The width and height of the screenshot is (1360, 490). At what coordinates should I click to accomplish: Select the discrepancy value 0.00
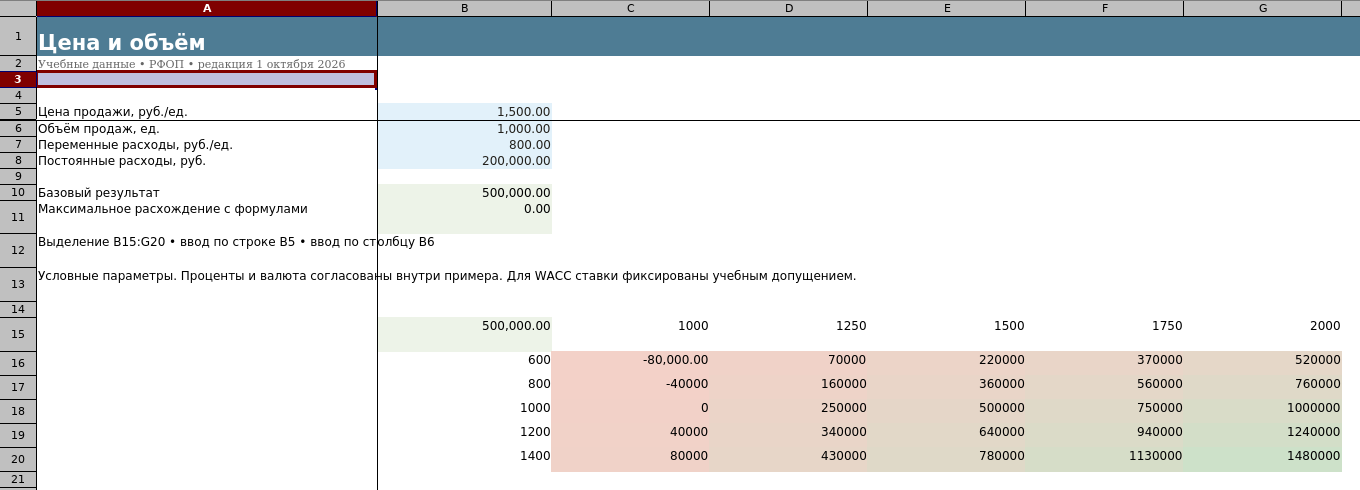pos(464,217)
